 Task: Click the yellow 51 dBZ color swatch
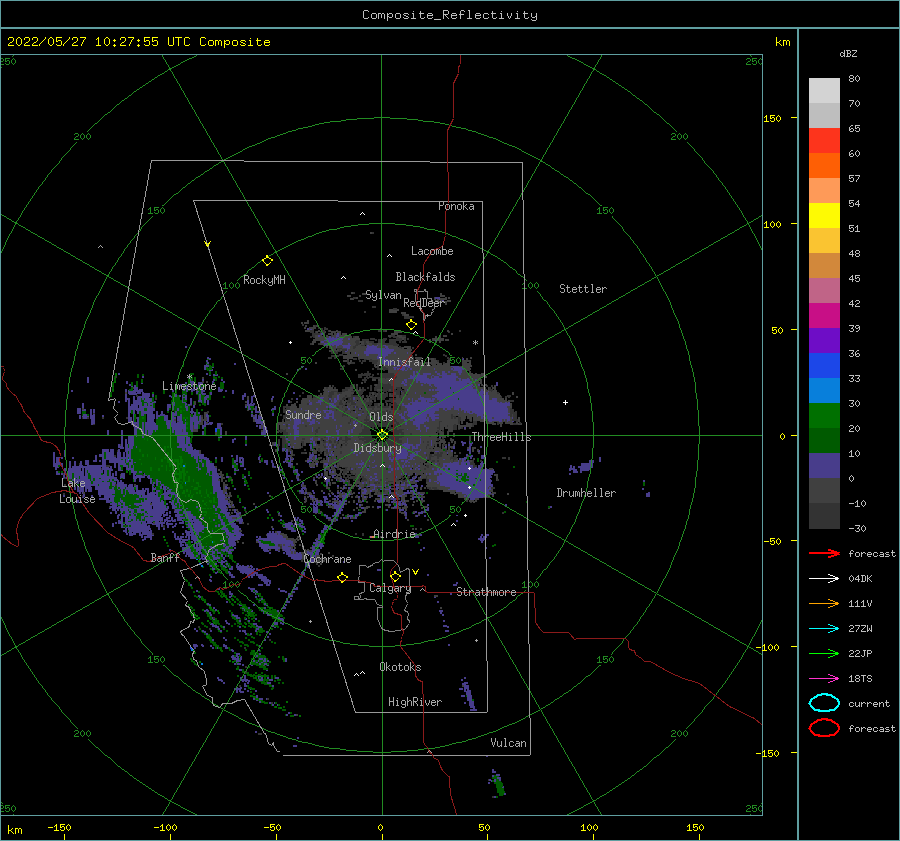824,215
